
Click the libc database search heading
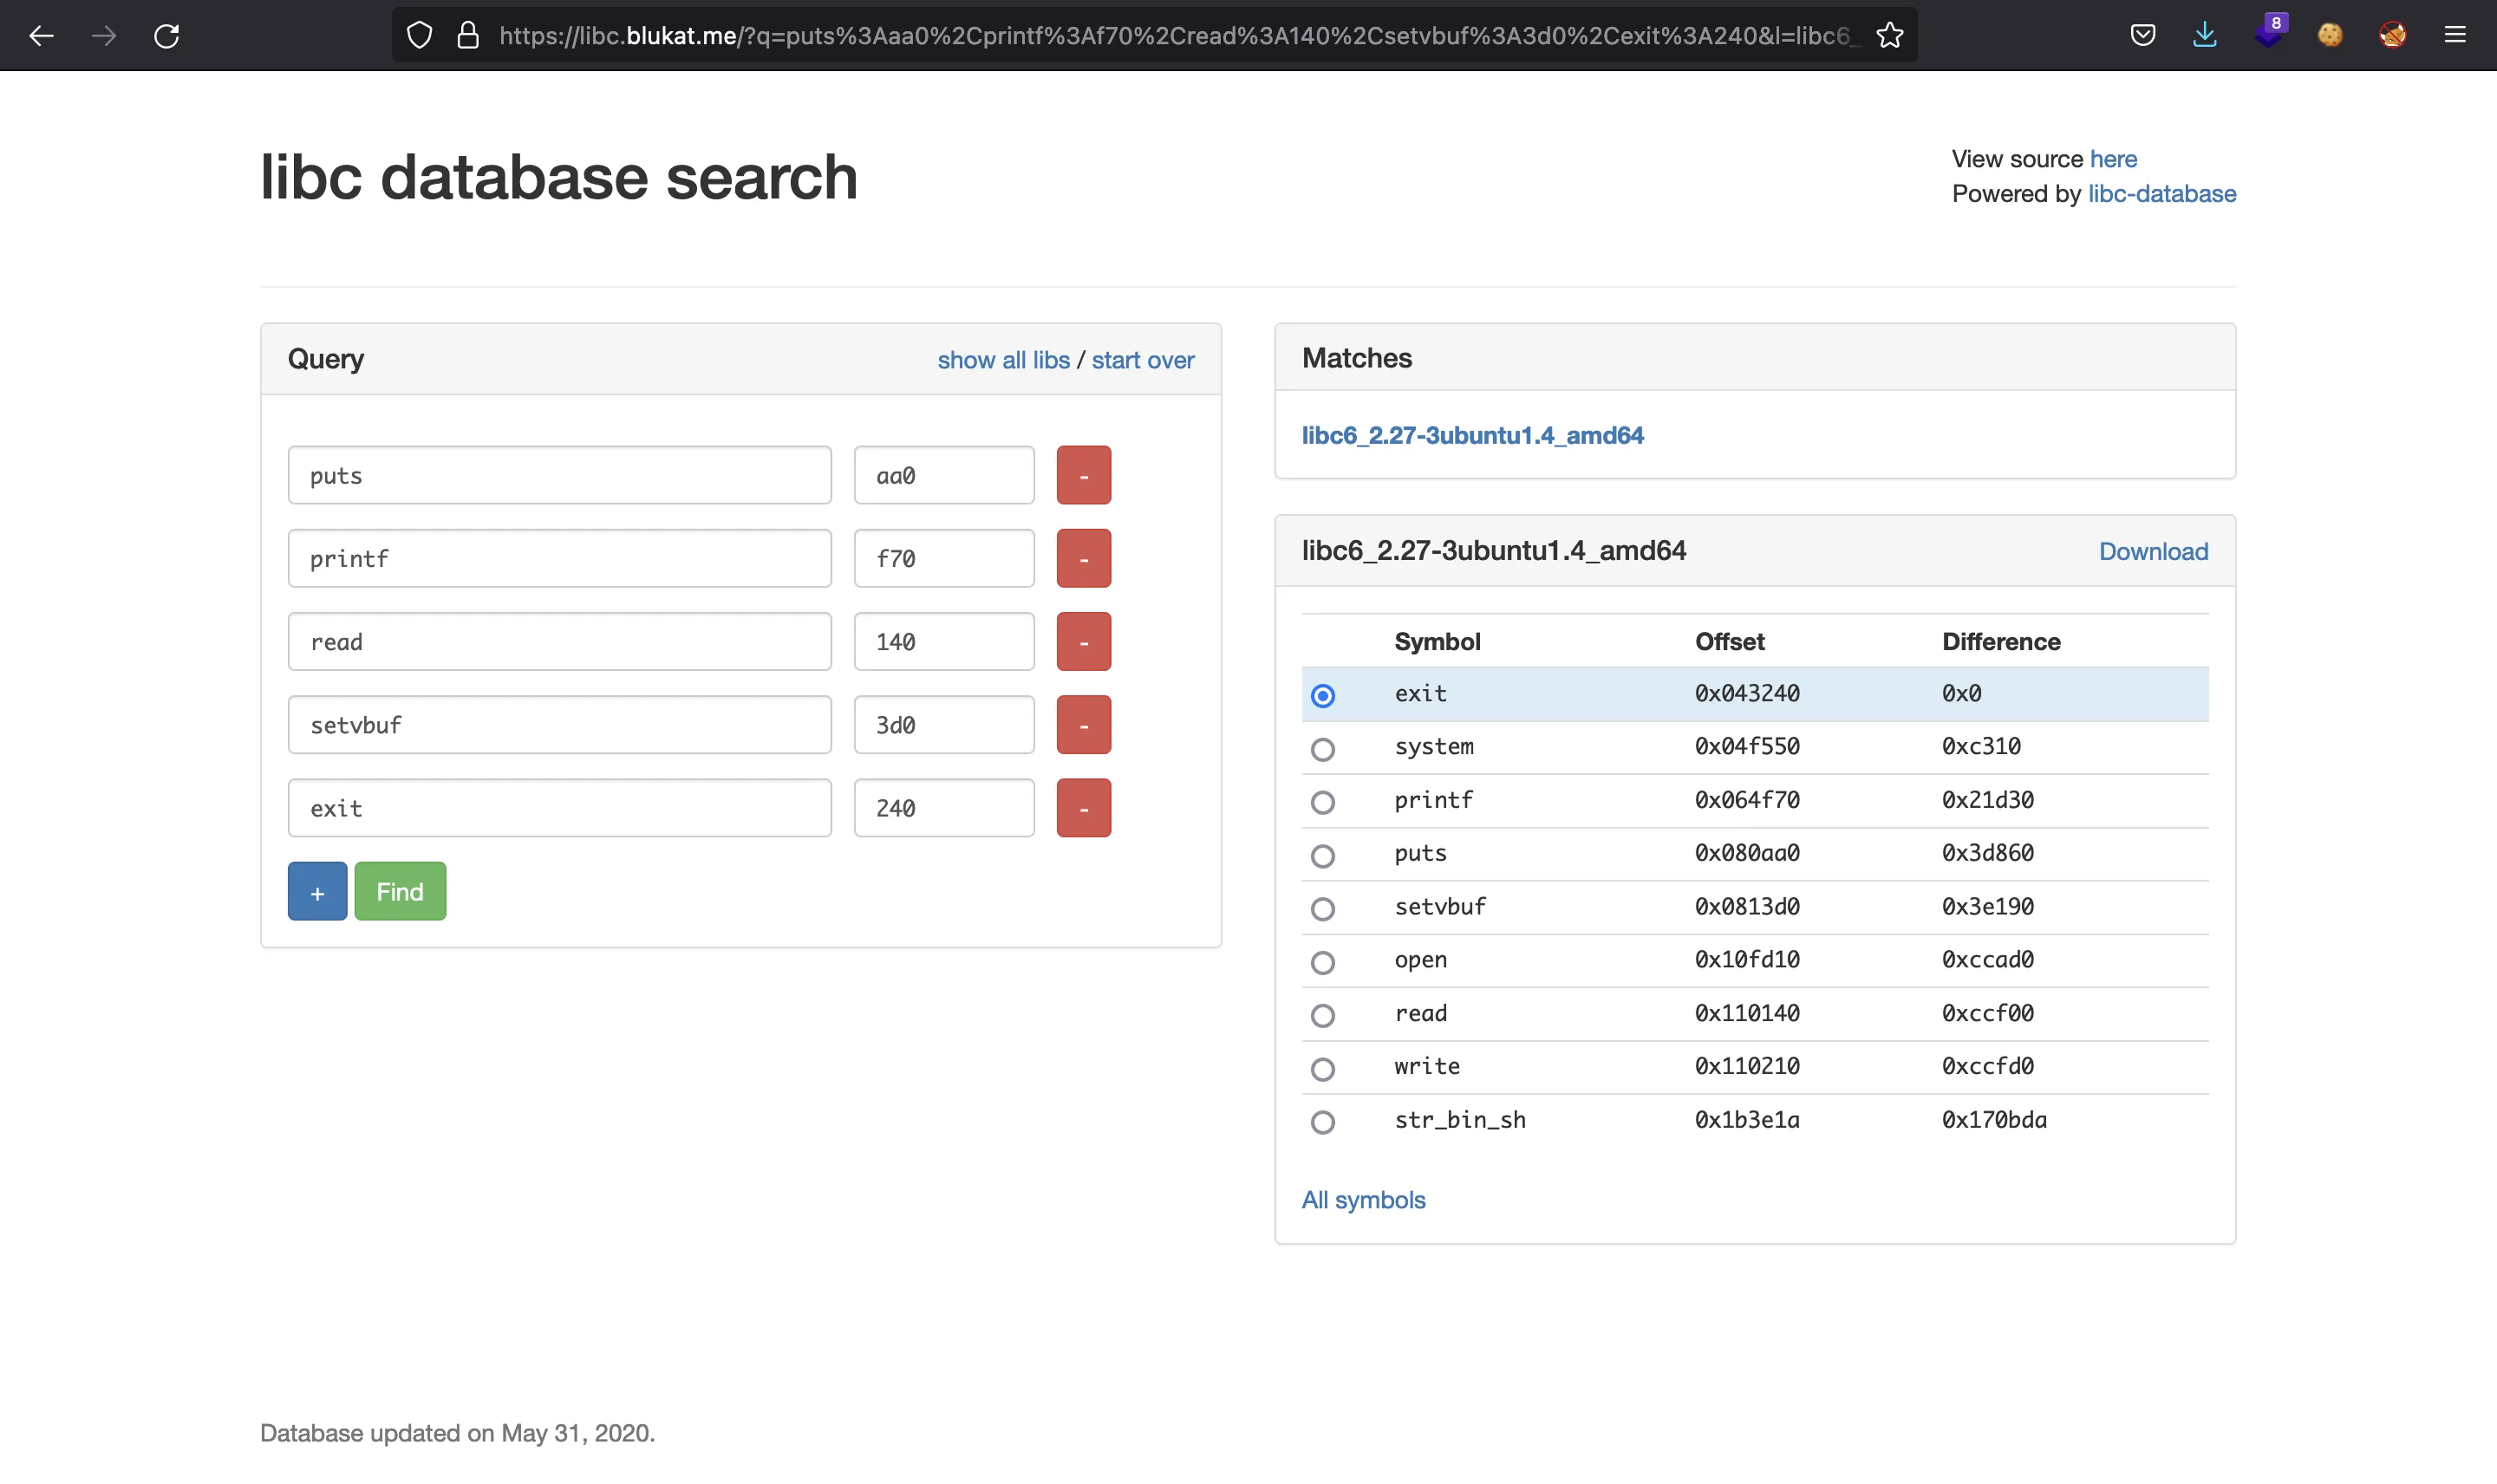point(559,177)
